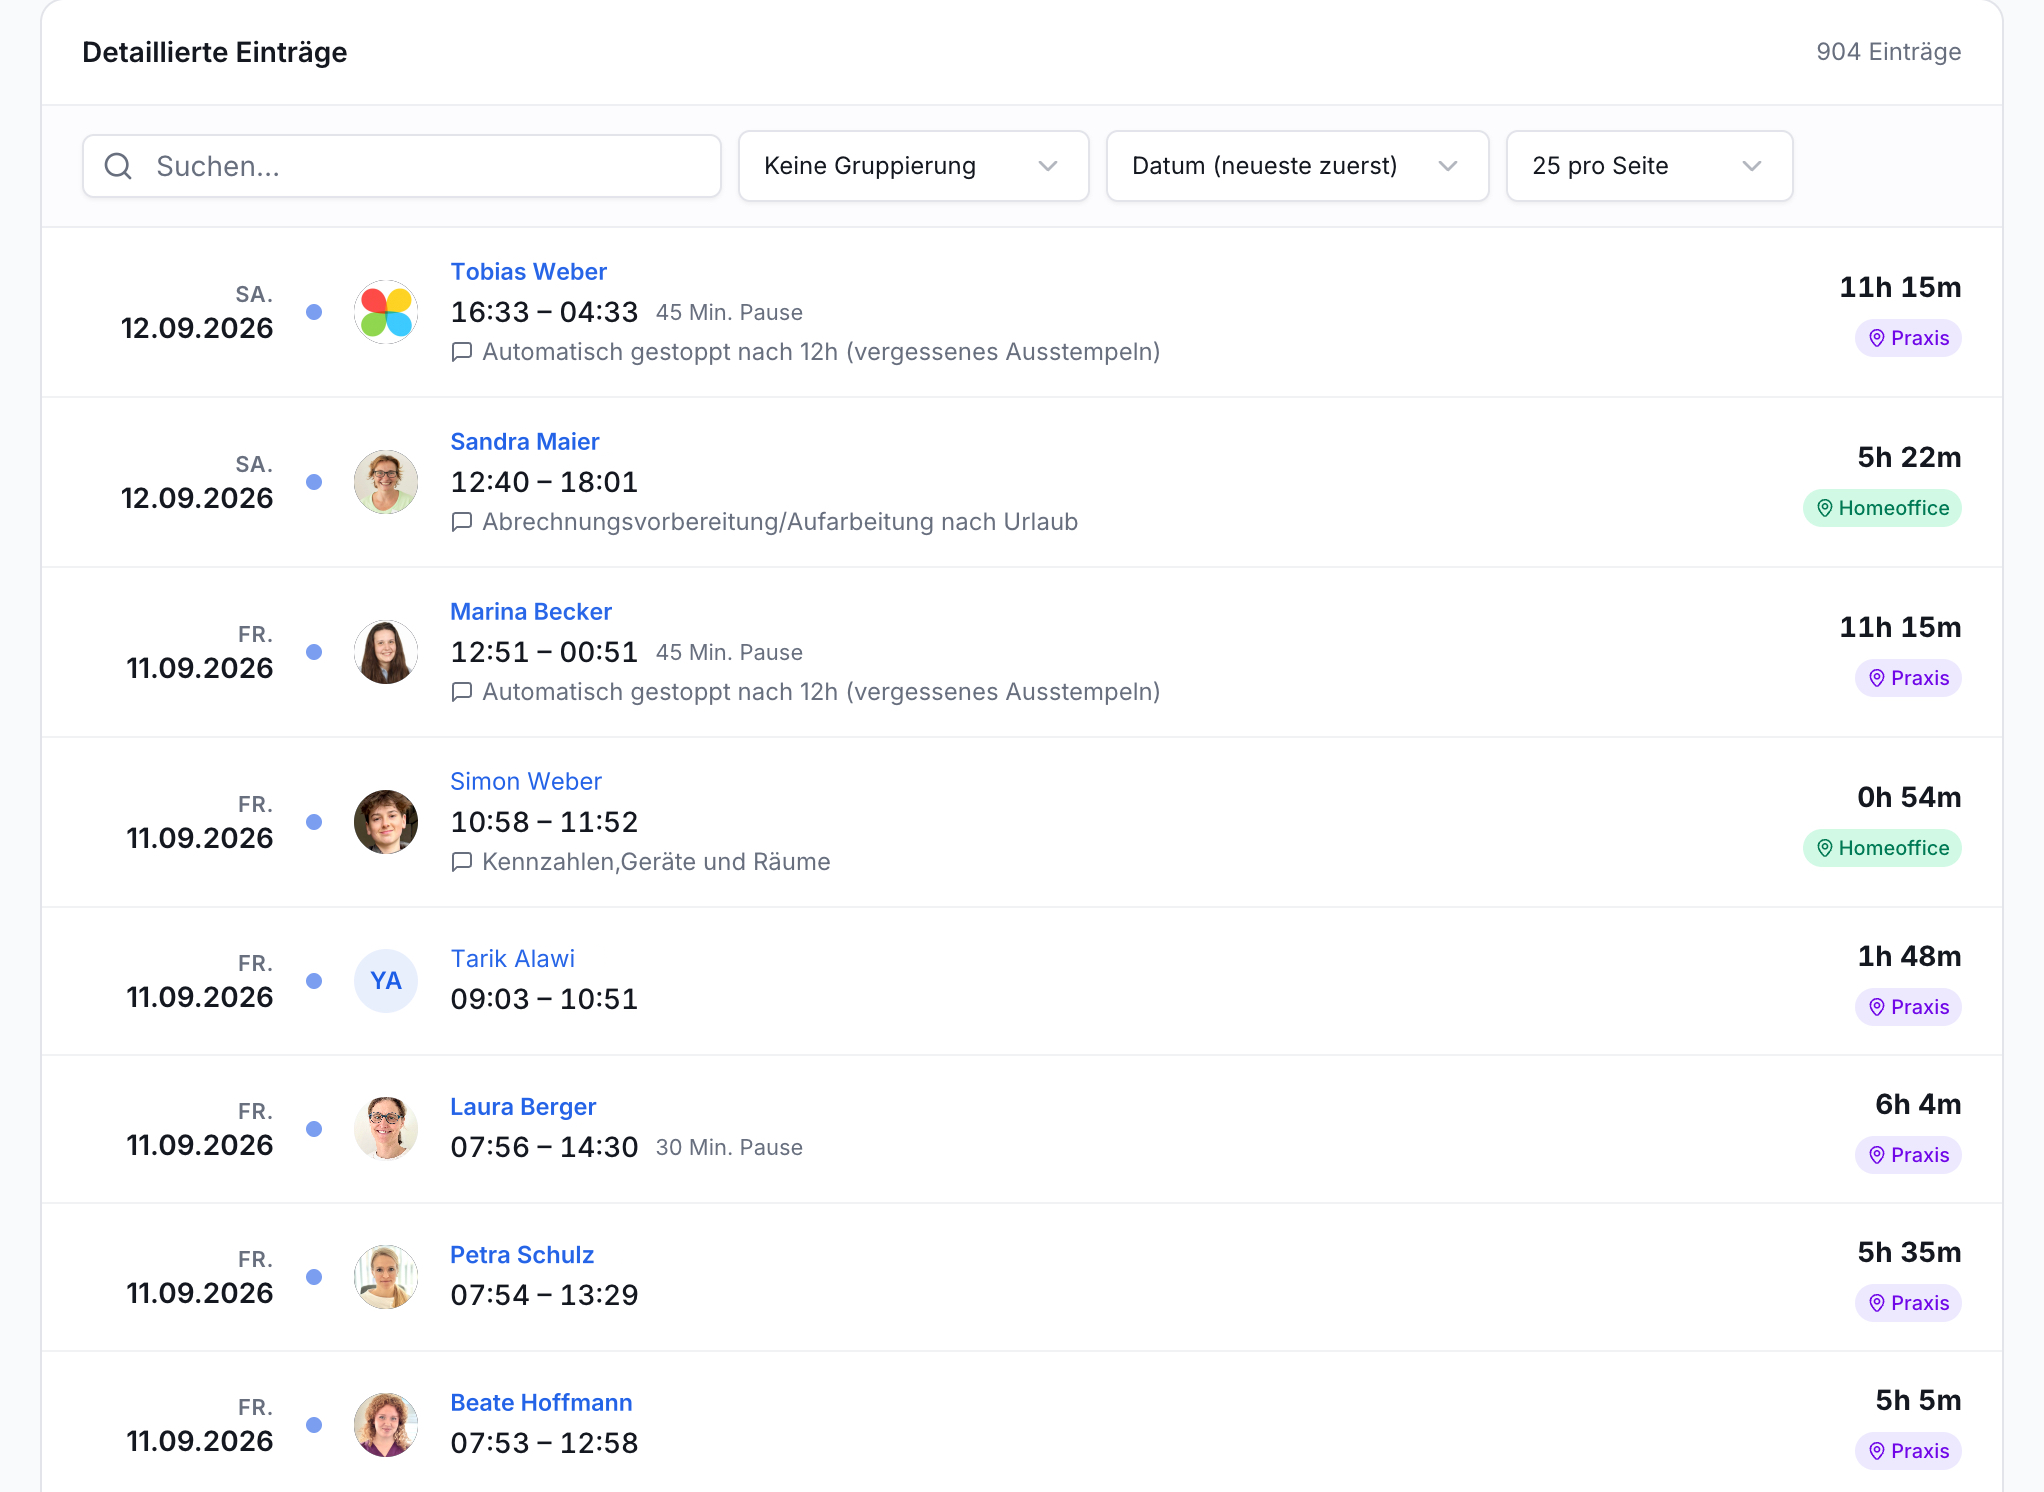Click Beate Hoffmann's avatar photo

click(386, 1425)
